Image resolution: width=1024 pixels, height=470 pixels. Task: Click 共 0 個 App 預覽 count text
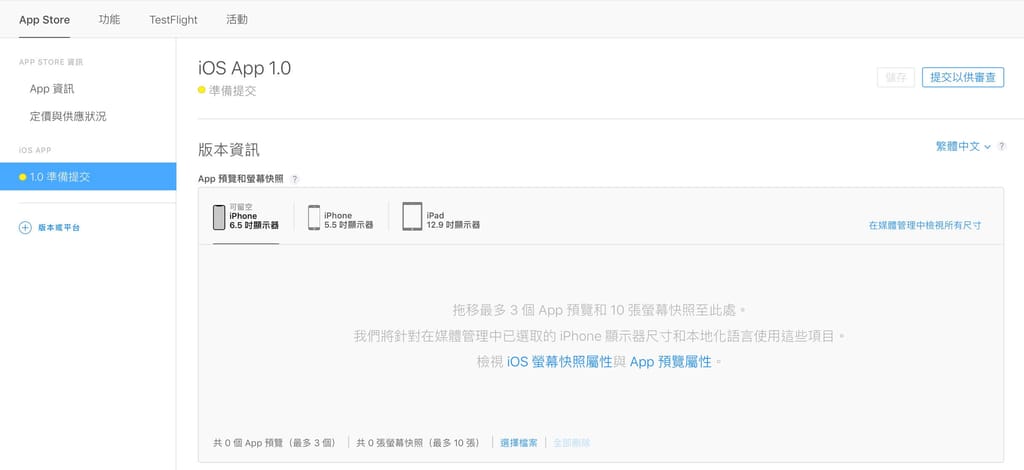[x=274, y=443]
